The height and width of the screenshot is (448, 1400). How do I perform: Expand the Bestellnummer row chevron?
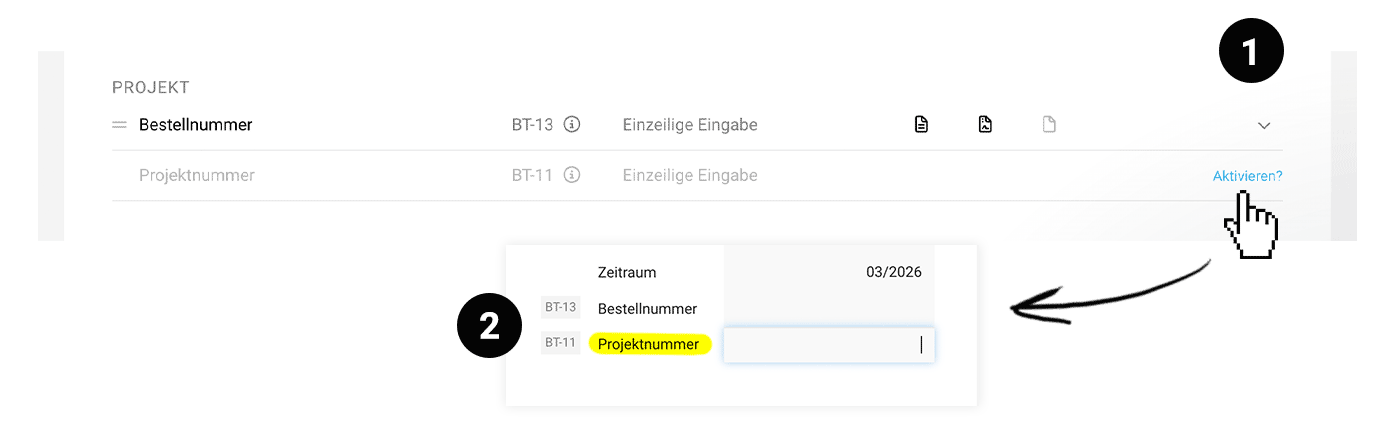pyautogui.click(x=1264, y=126)
